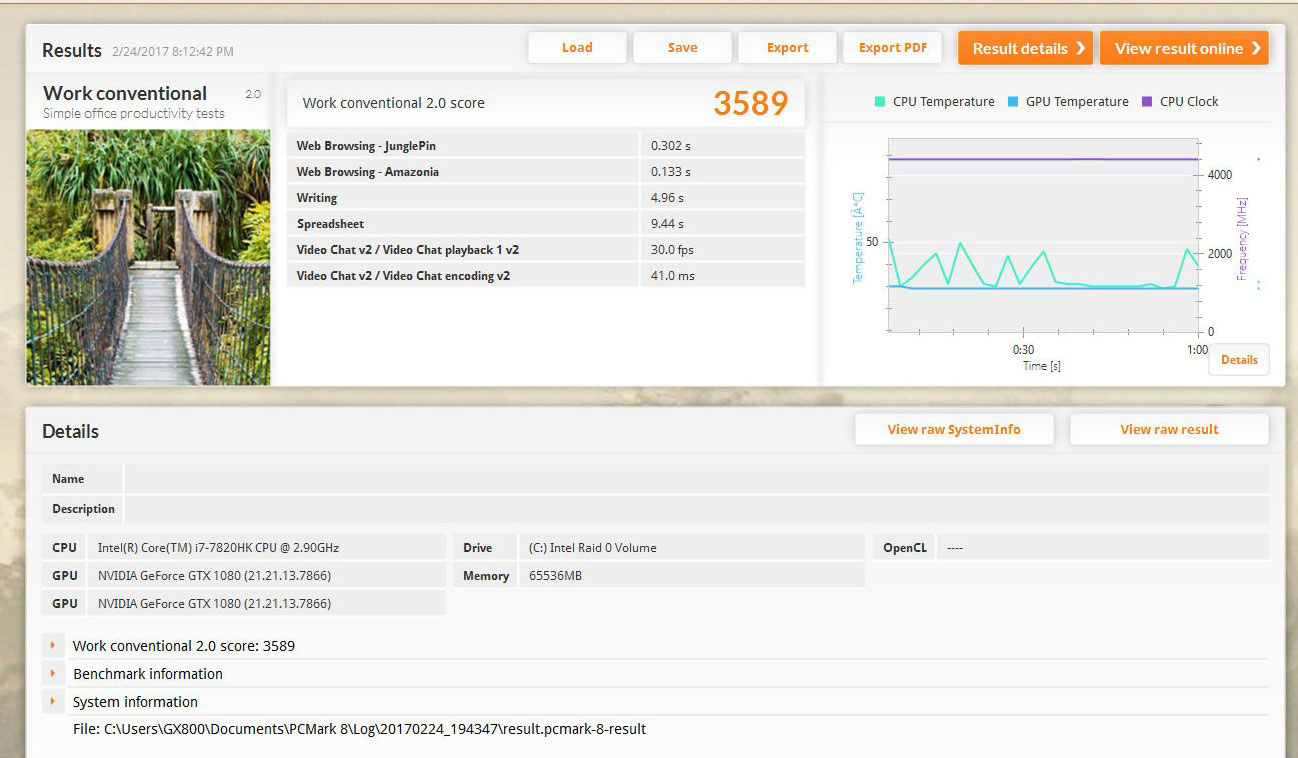View raw result
Image resolution: width=1298 pixels, height=758 pixels.
1169,429
